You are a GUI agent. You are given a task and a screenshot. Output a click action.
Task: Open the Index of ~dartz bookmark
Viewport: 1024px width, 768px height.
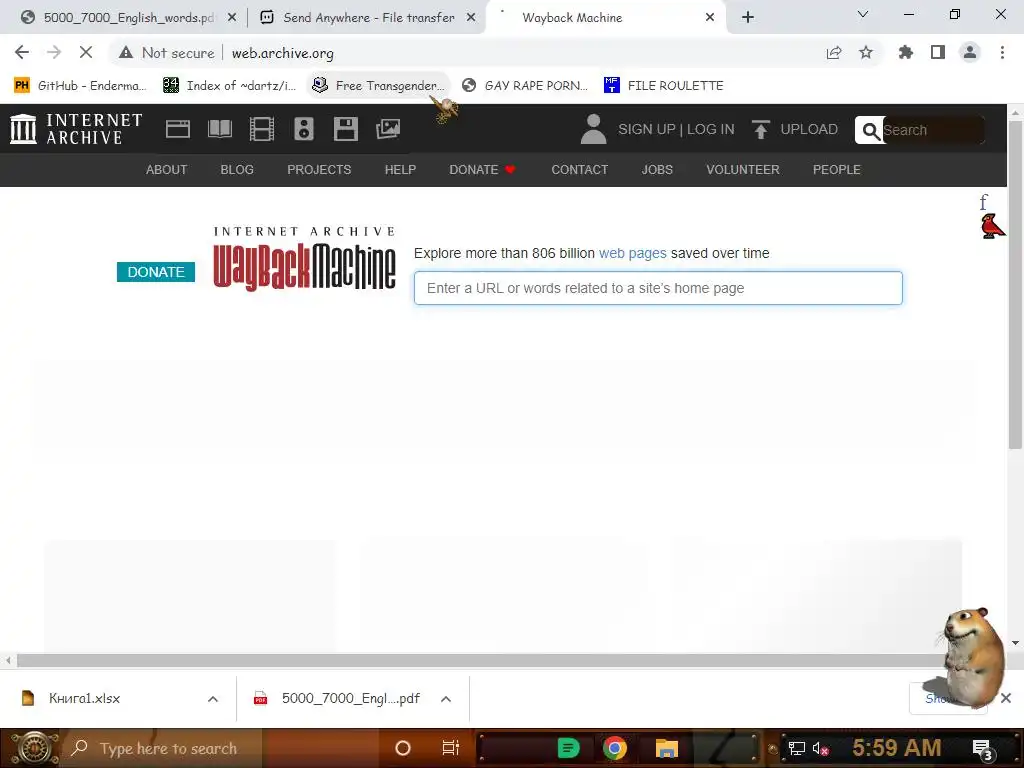click(230, 86)
